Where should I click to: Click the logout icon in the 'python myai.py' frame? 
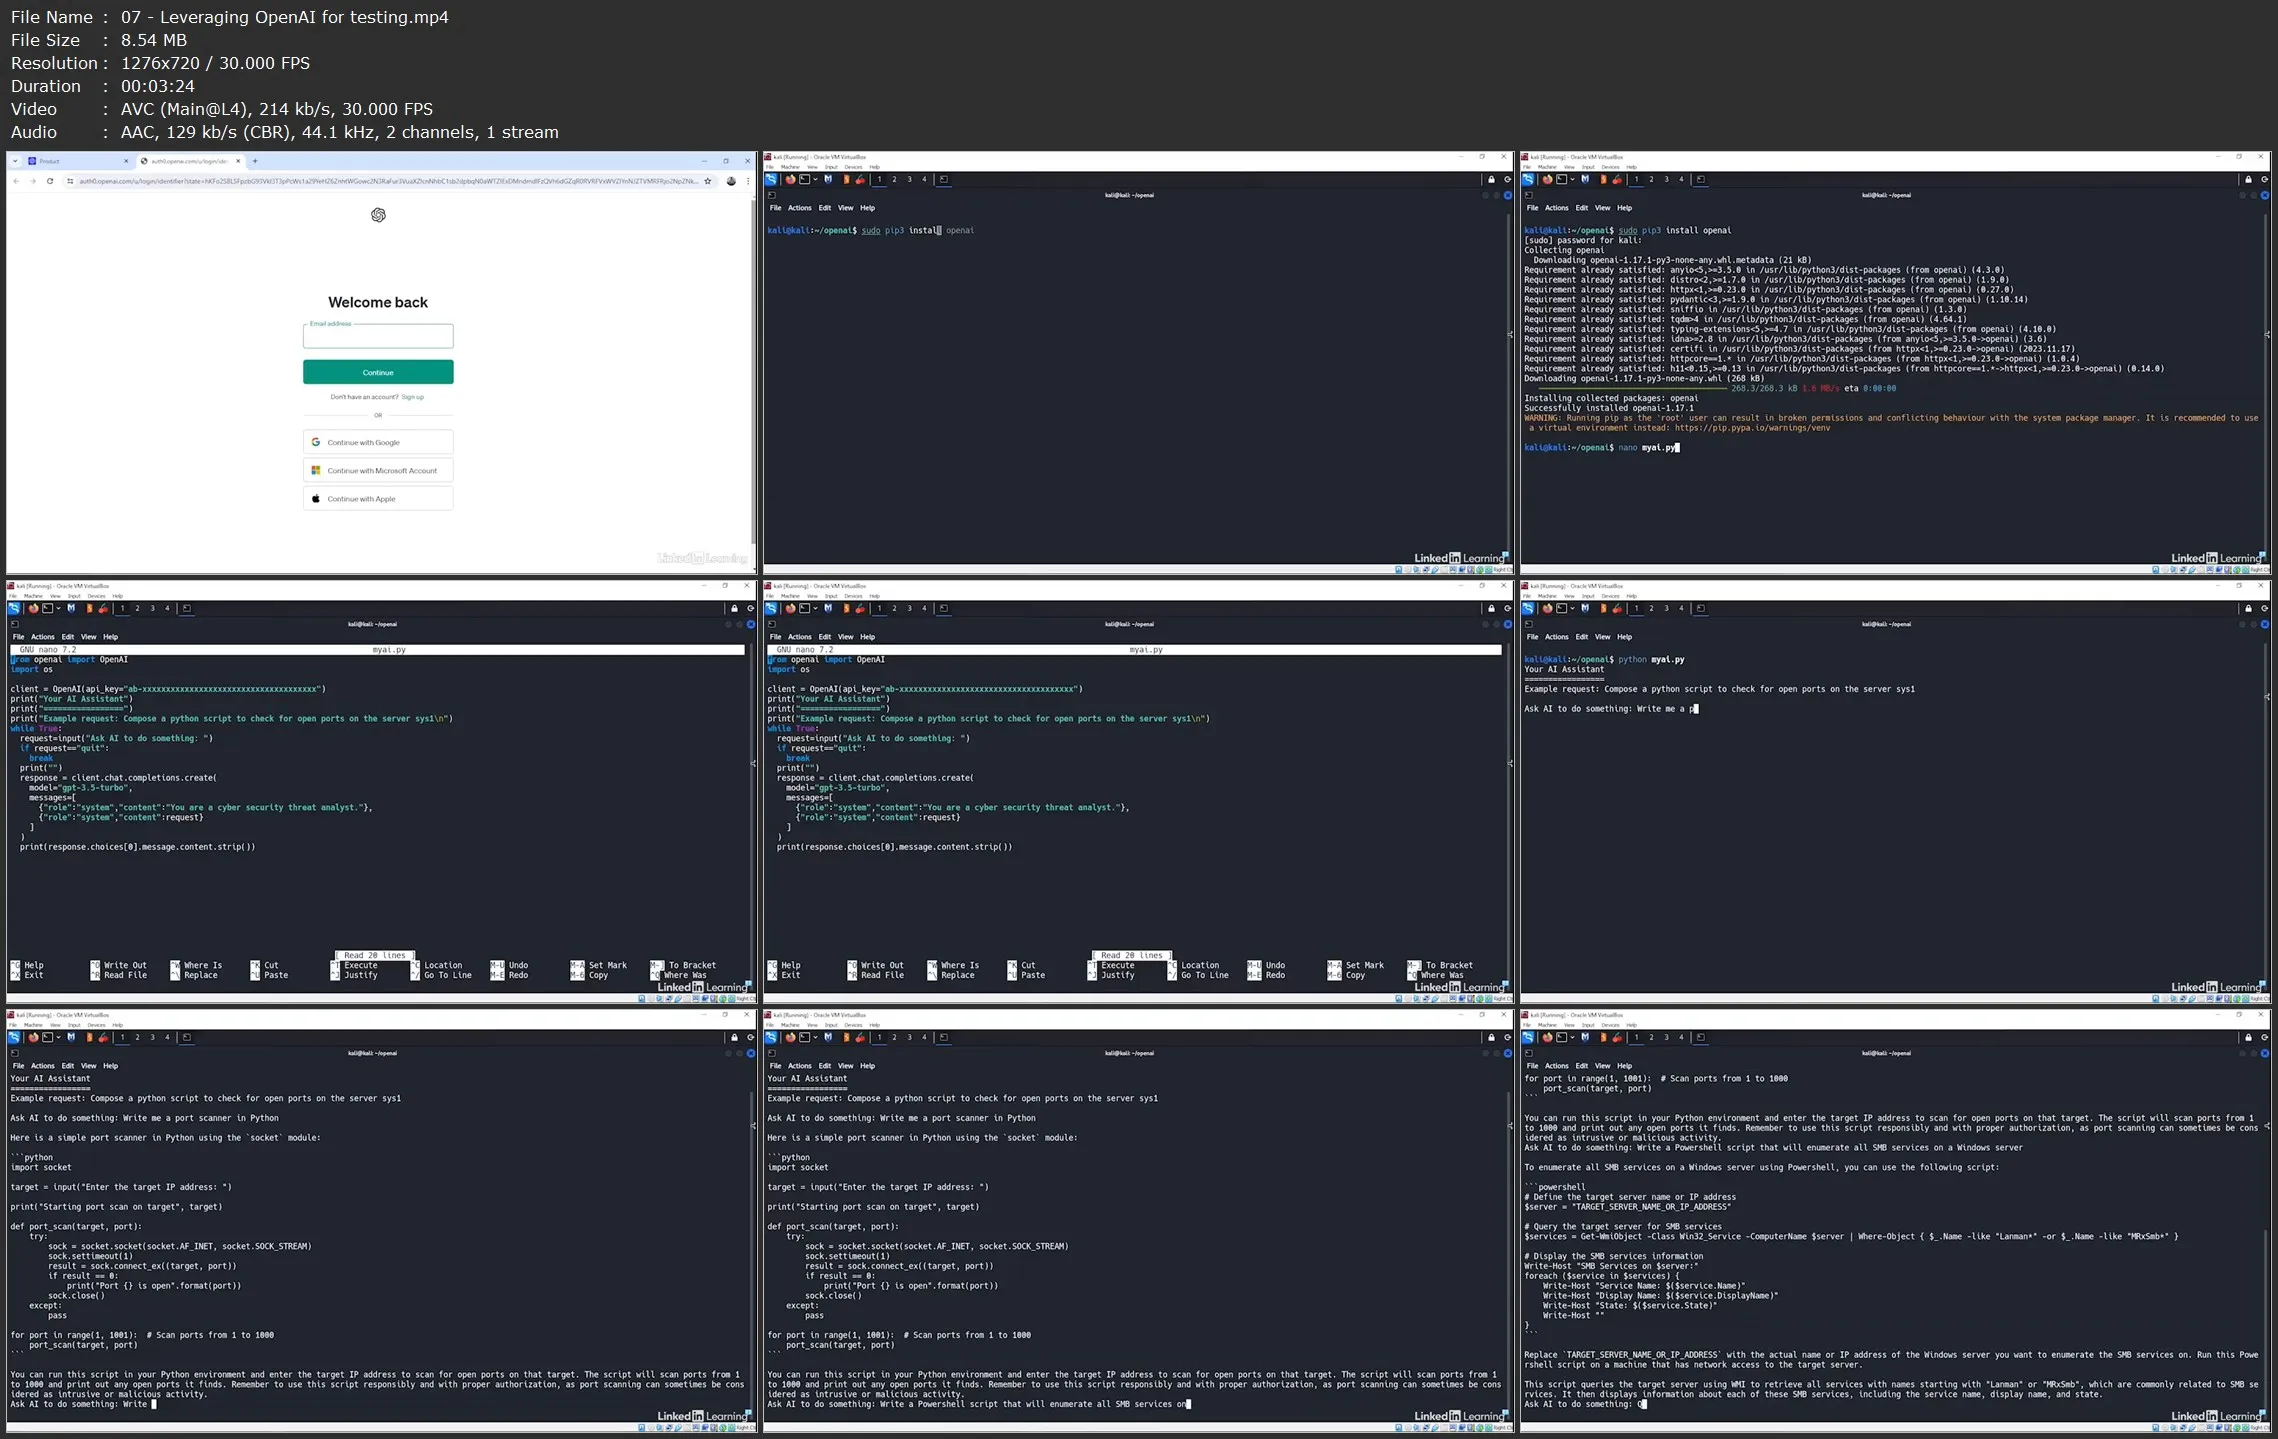tap(2264, 609)
